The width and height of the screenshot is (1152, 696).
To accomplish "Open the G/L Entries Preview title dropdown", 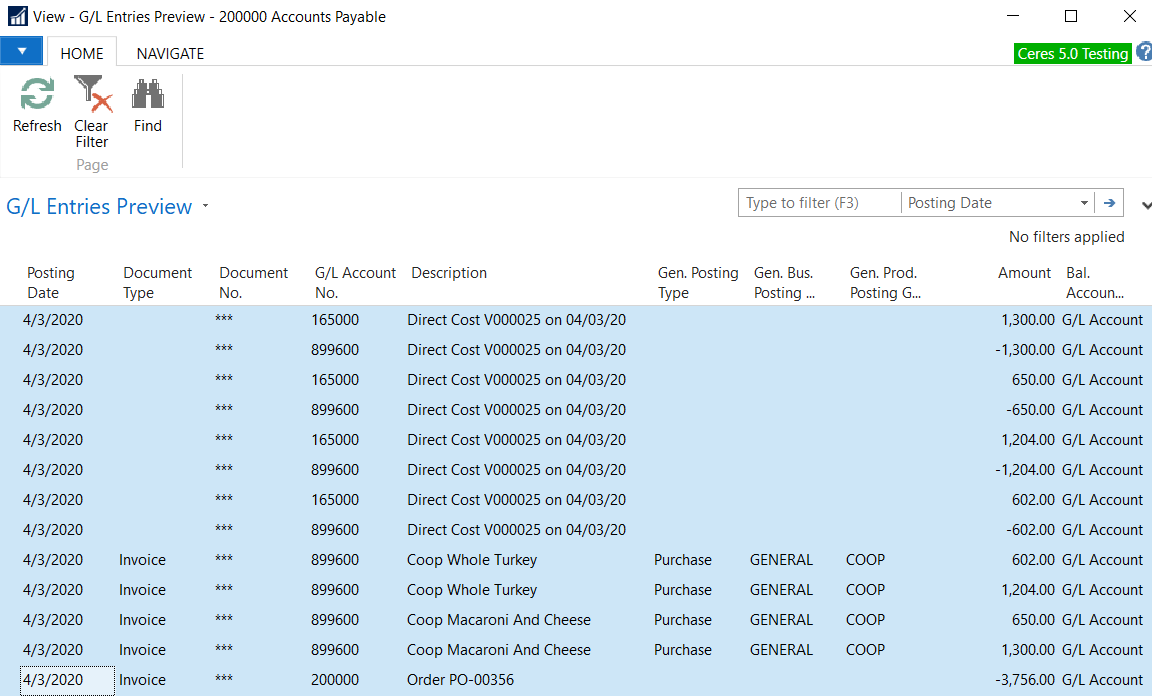I will click(x=205, y=206).
